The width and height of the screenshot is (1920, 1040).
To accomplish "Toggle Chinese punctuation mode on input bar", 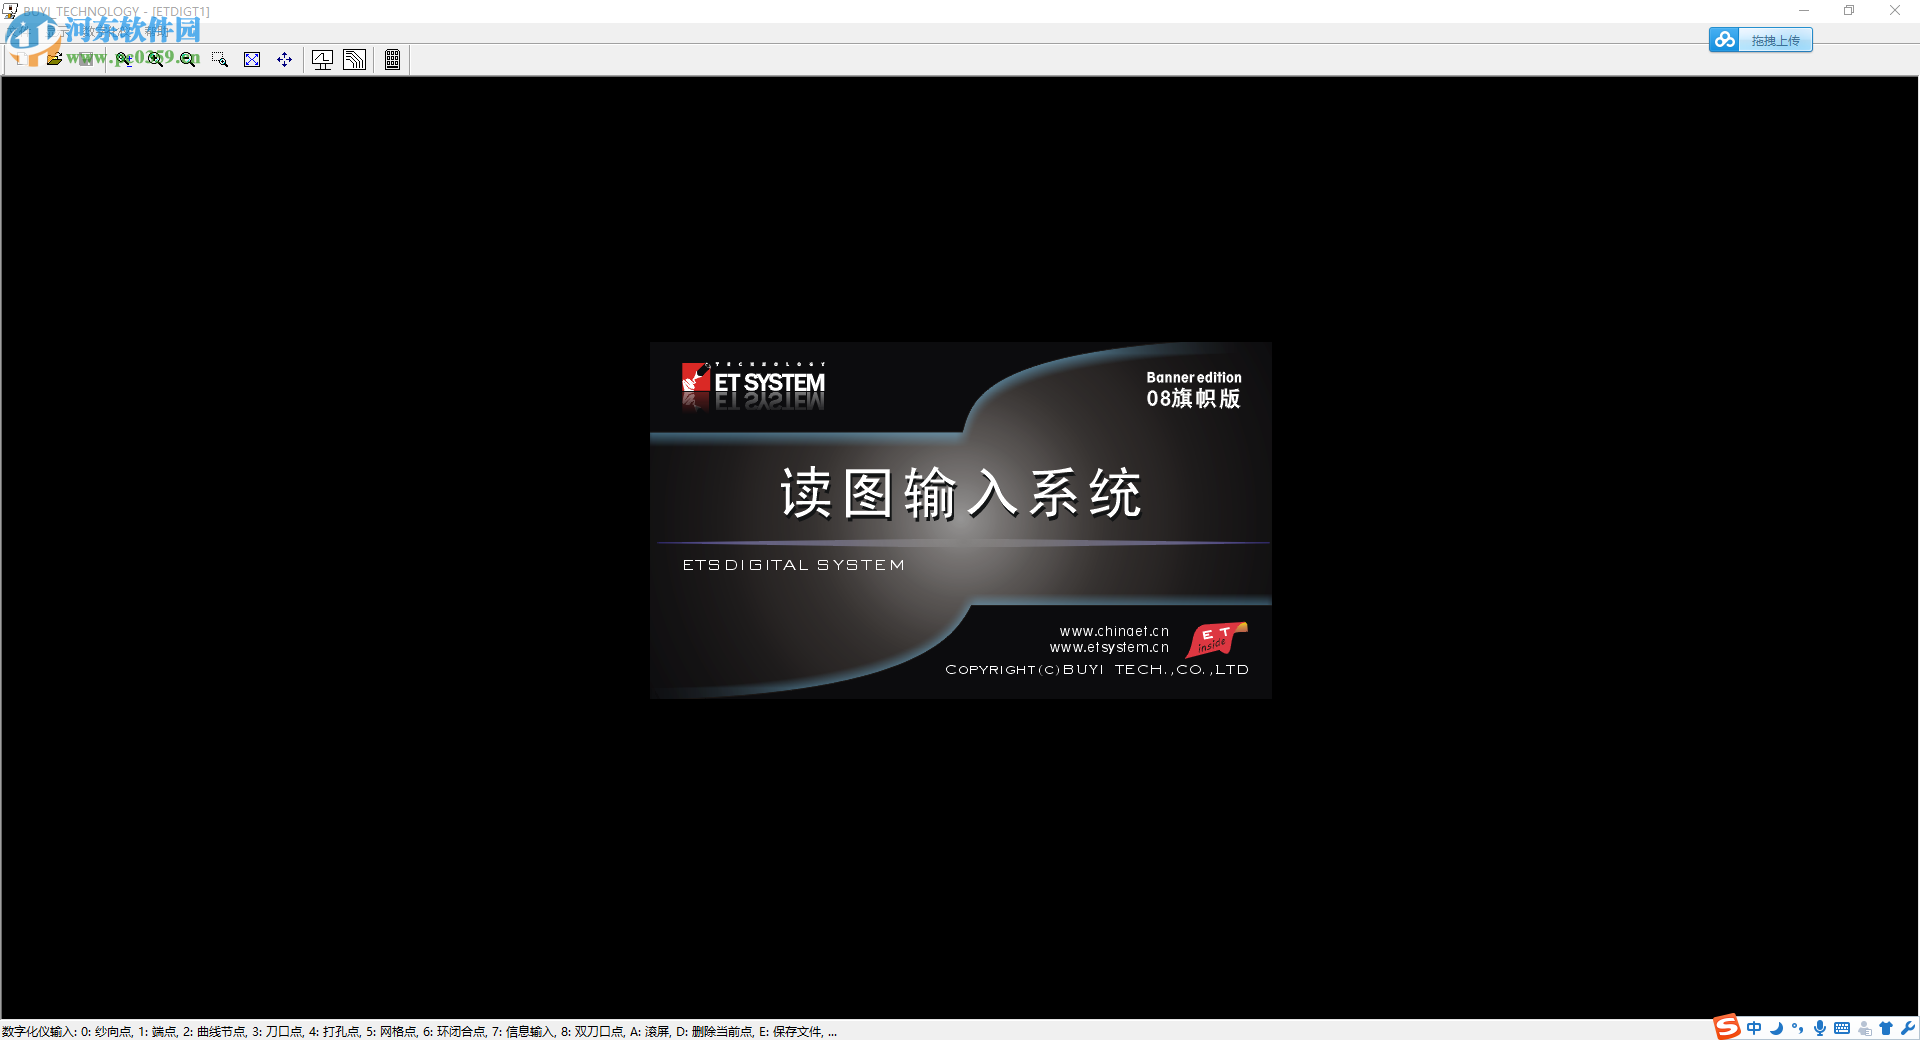I will tap(1798, 1028).
